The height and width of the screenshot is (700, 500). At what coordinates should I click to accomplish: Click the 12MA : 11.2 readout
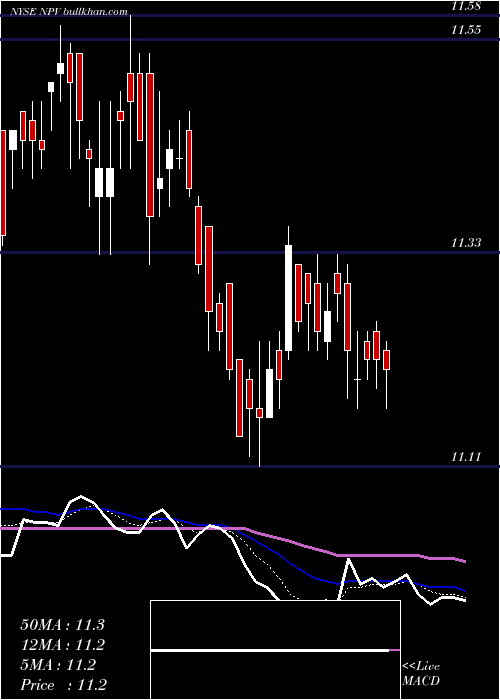[x=62, y=645]
